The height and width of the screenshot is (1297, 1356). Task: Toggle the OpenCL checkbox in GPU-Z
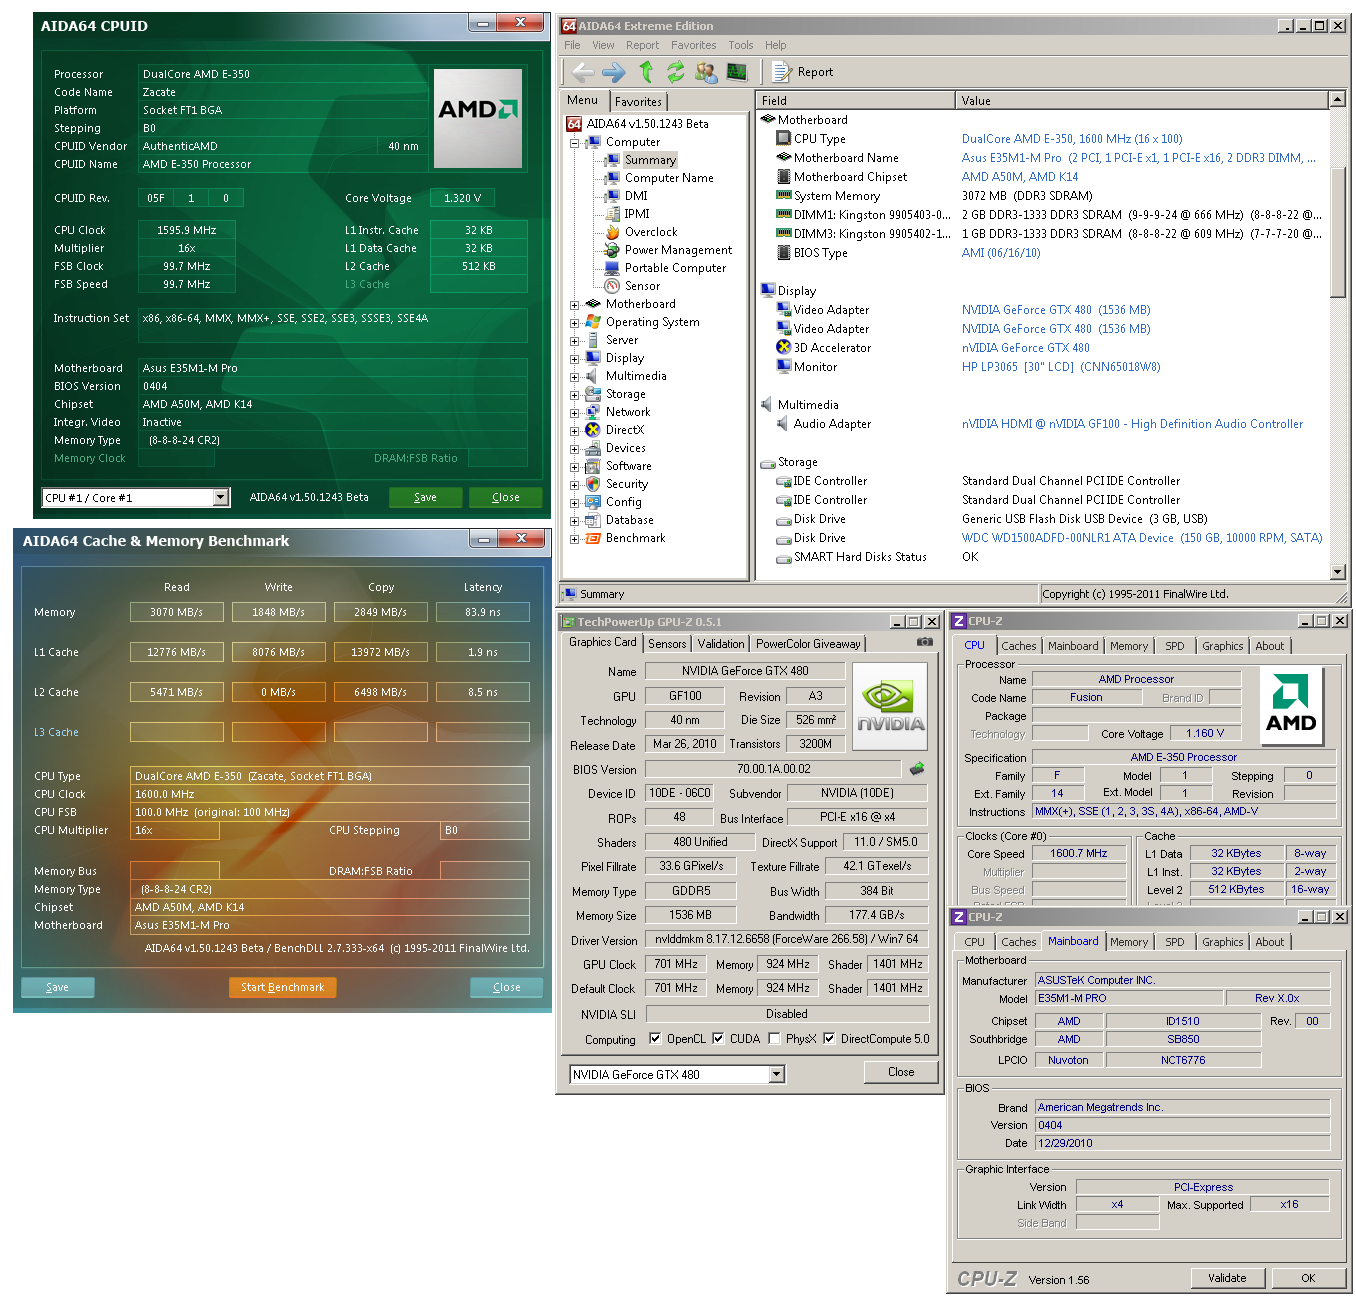(655, 1038)
